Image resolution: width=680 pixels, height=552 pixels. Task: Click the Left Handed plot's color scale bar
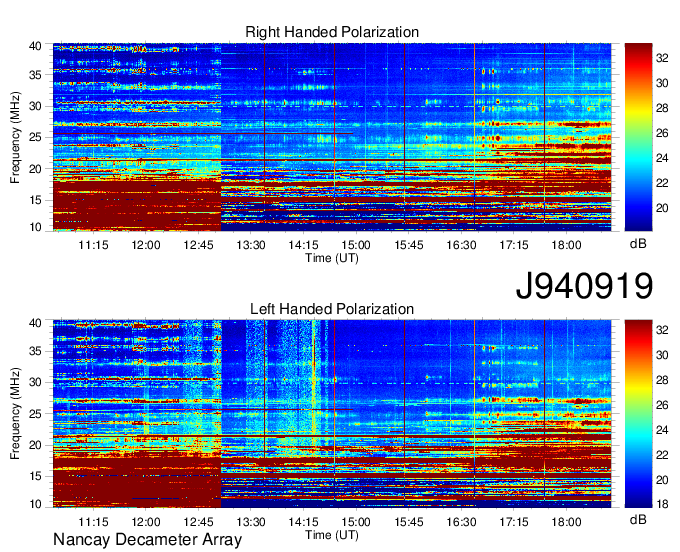click(638, 414)
